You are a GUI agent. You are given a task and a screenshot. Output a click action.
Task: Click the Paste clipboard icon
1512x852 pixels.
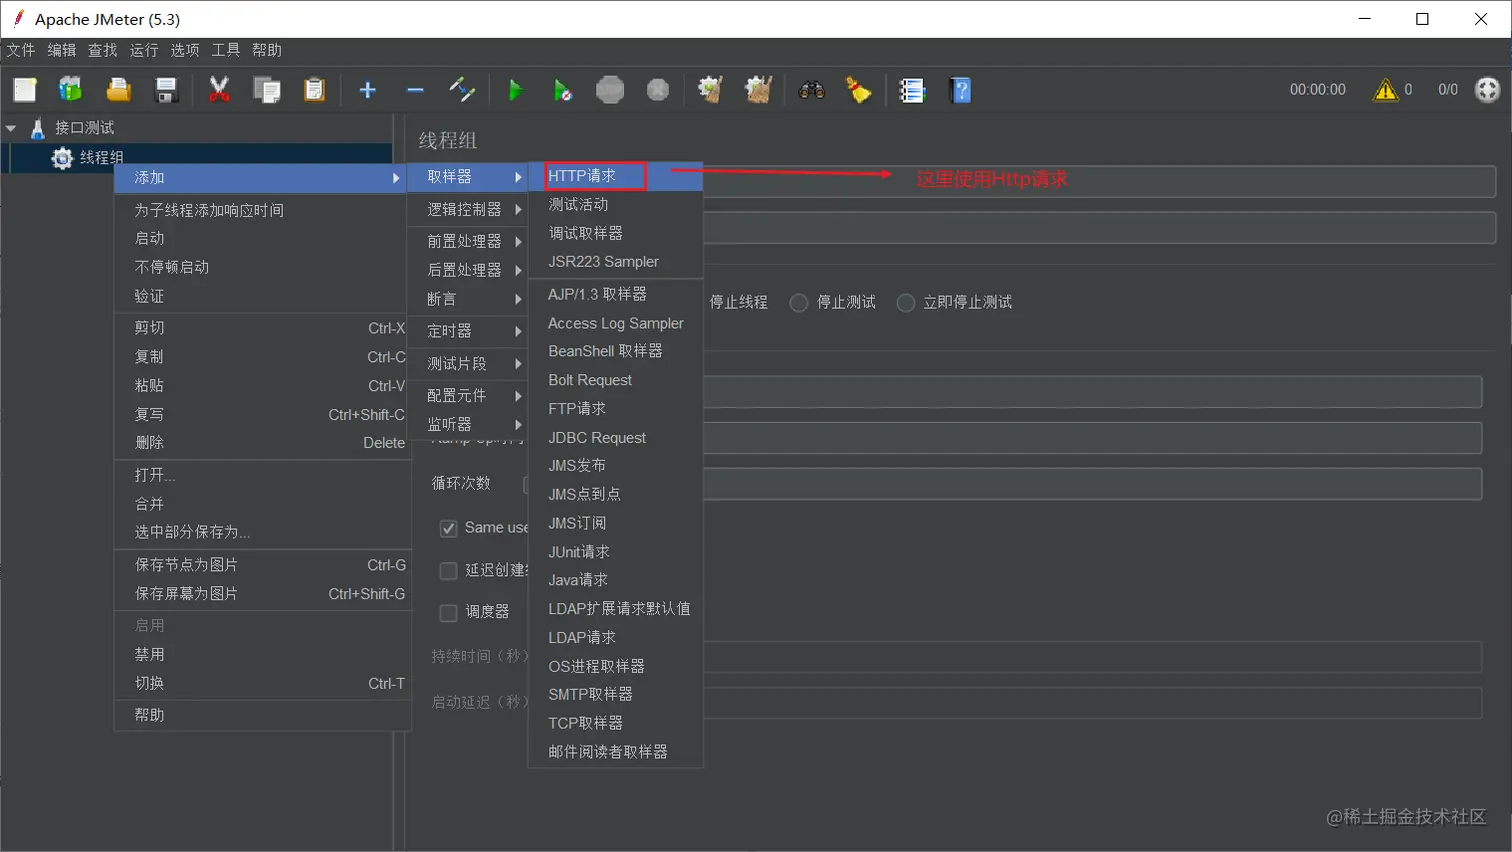(314, 90)
